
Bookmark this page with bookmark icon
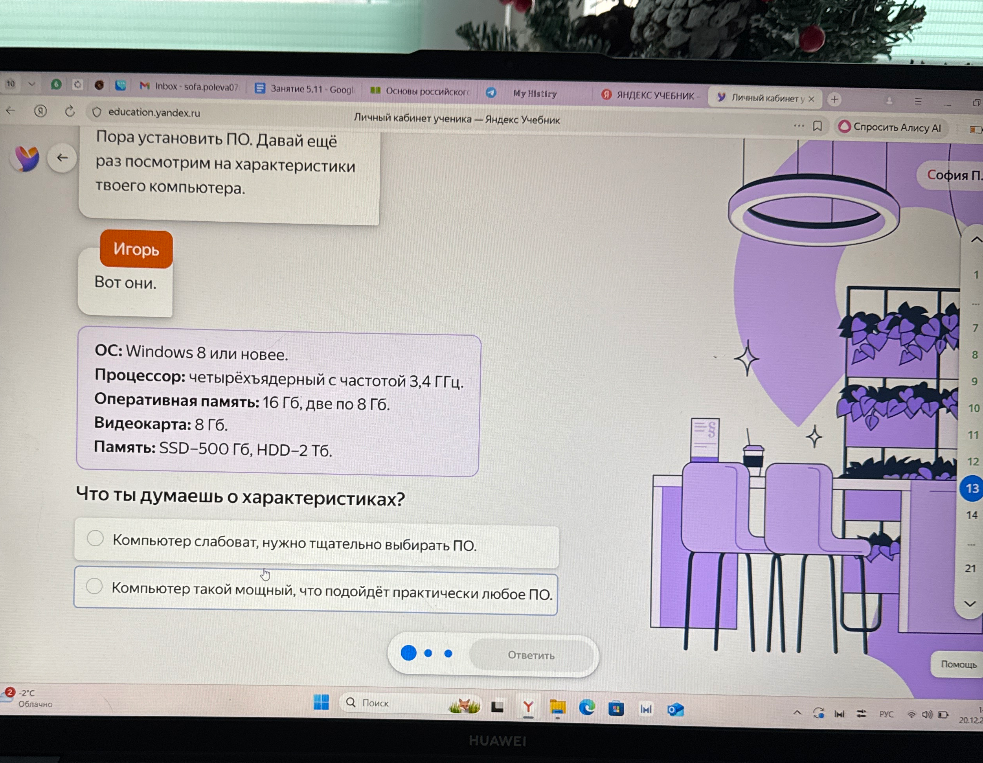click(817, 126)
